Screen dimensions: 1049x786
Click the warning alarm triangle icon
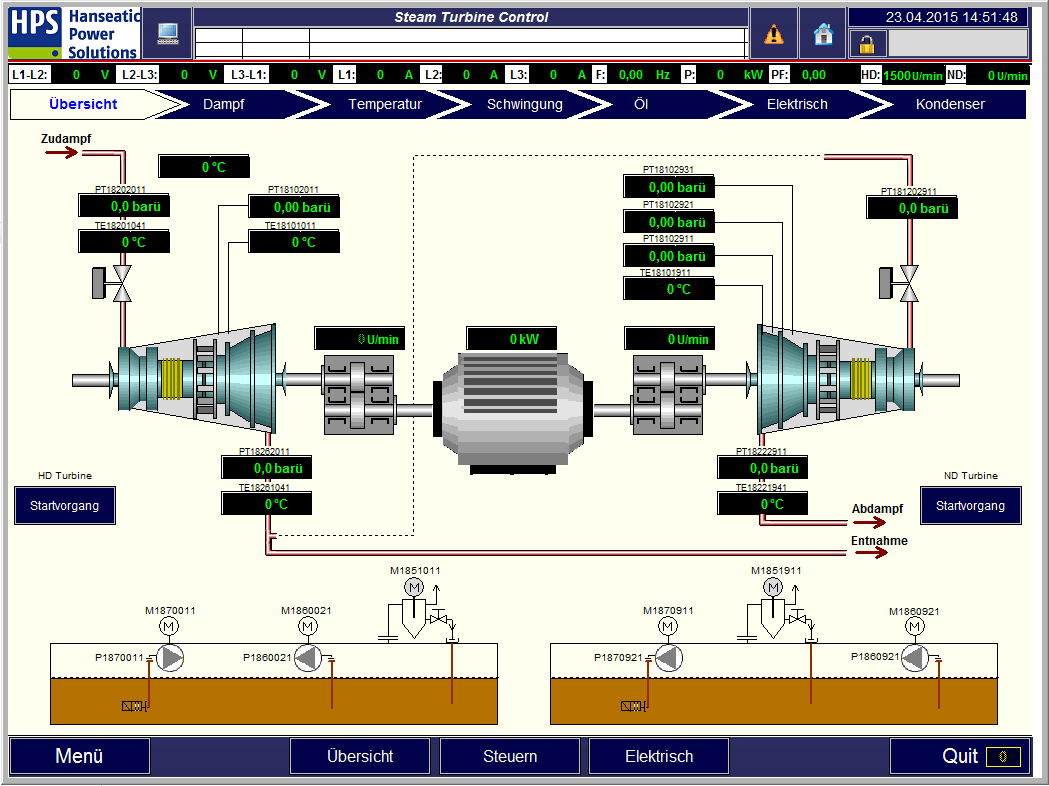(x=774, y=34)
